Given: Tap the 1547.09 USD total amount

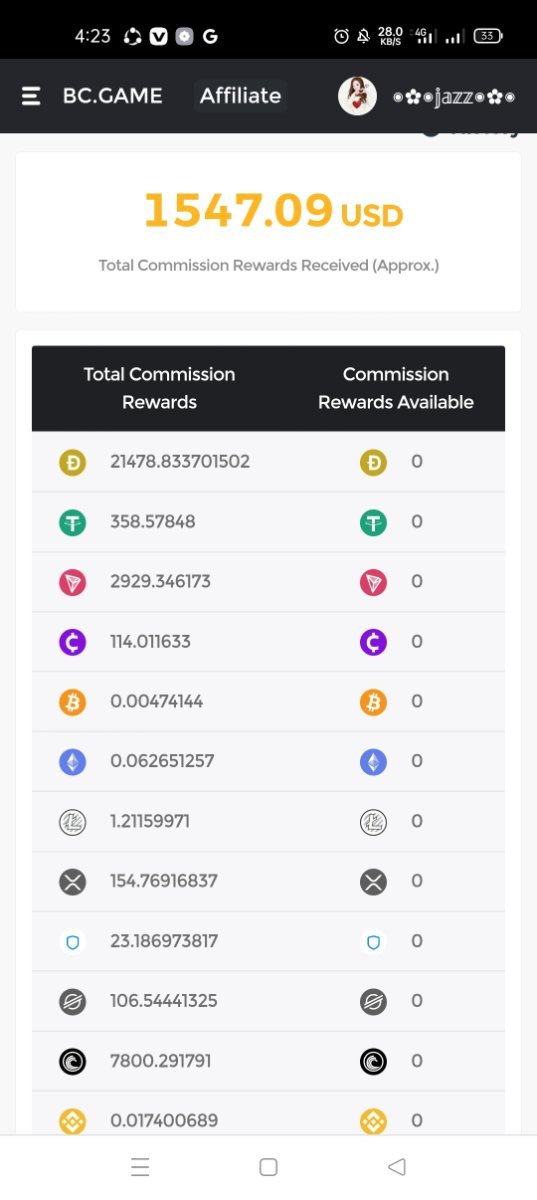Looking at the screenshot, I should (273, 211).
